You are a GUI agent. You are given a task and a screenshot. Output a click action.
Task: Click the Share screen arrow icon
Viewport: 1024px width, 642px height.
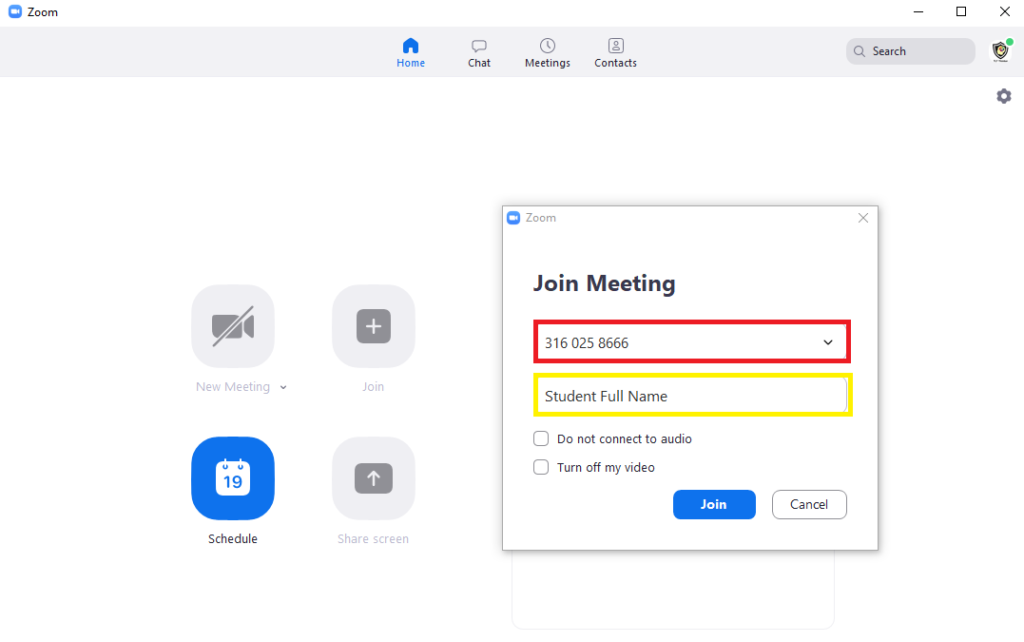(373, 479)
